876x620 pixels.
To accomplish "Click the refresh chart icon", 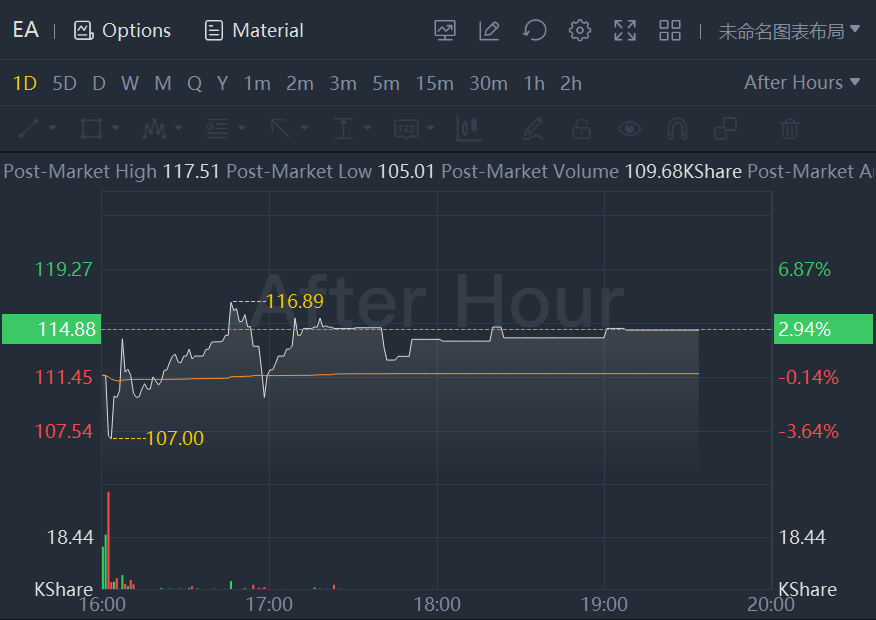I will [535, 31].
